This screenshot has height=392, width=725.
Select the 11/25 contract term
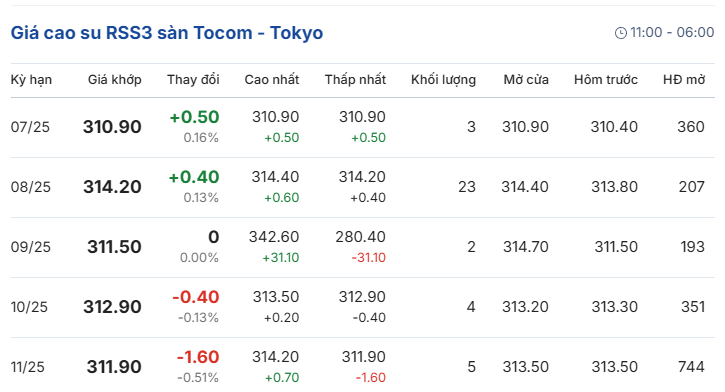pos(28,367)
